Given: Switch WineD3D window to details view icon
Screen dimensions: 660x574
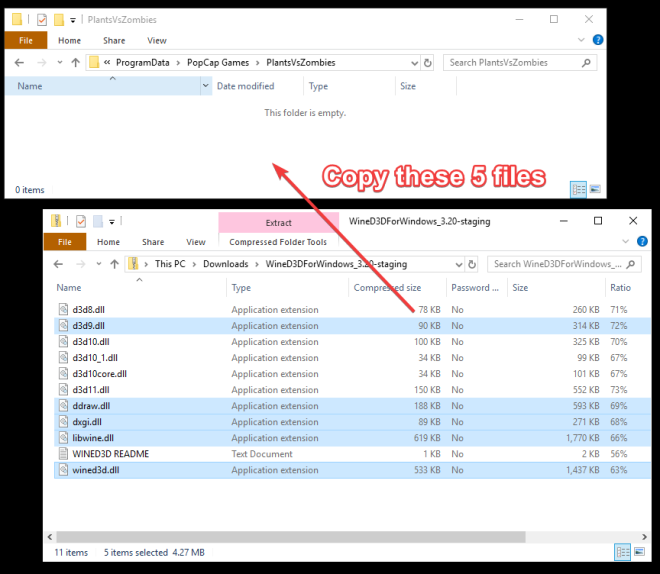Looking at the screenshot, I should 623,552.
